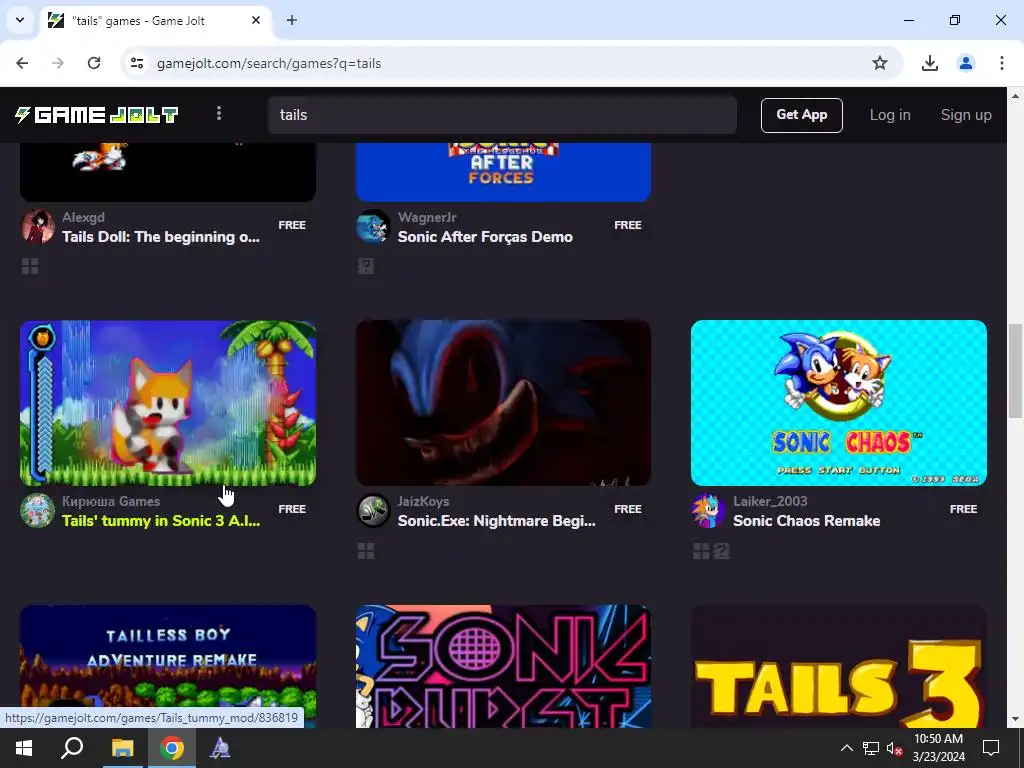Click developer name Alexgd
Image resolution: width=1024 pixels, height=768 pixels.
click(83, 217)
